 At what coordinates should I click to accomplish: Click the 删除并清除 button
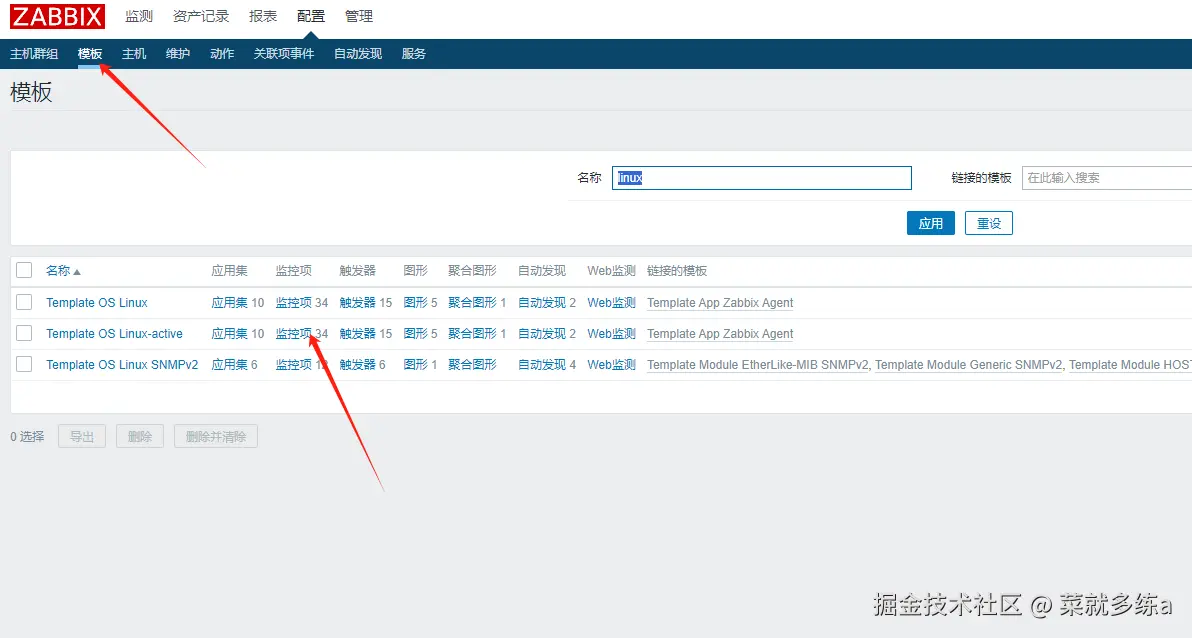tap(216, 436)
